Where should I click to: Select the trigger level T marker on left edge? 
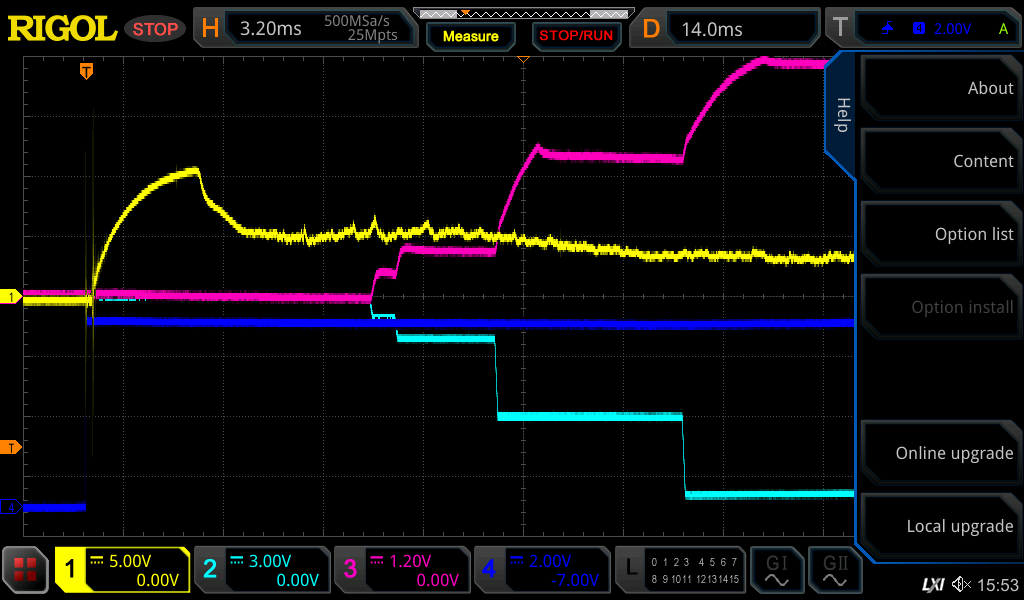12,447
